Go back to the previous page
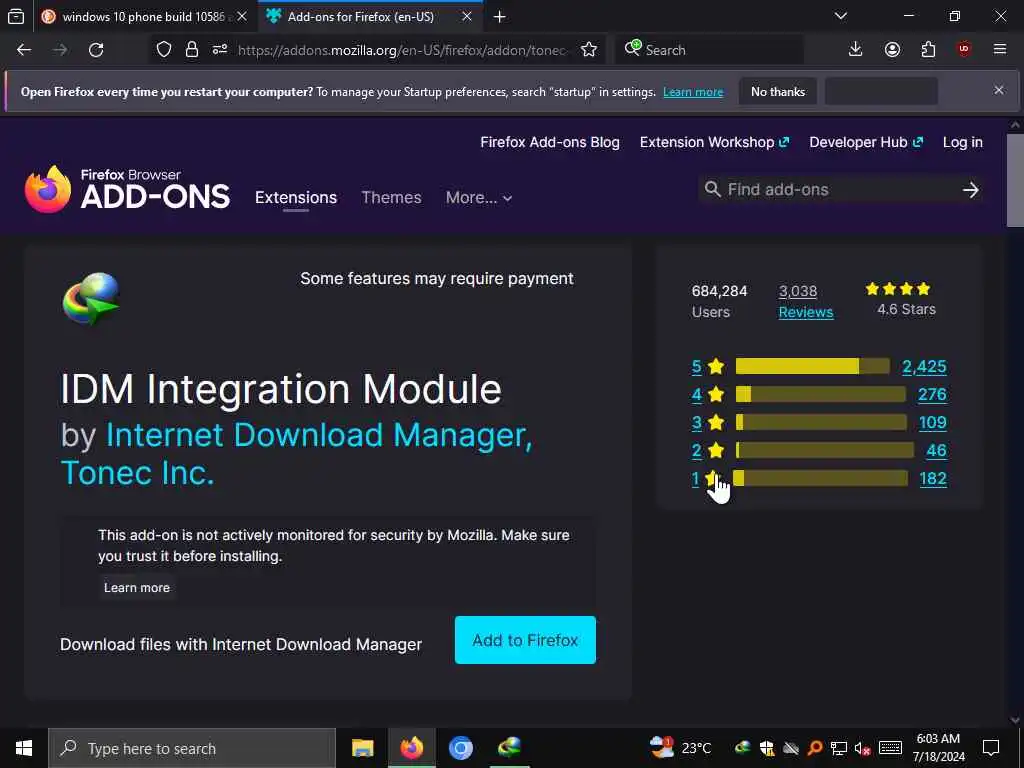Viewport: 1024px width, 768px height. click(x=24, y=50)
